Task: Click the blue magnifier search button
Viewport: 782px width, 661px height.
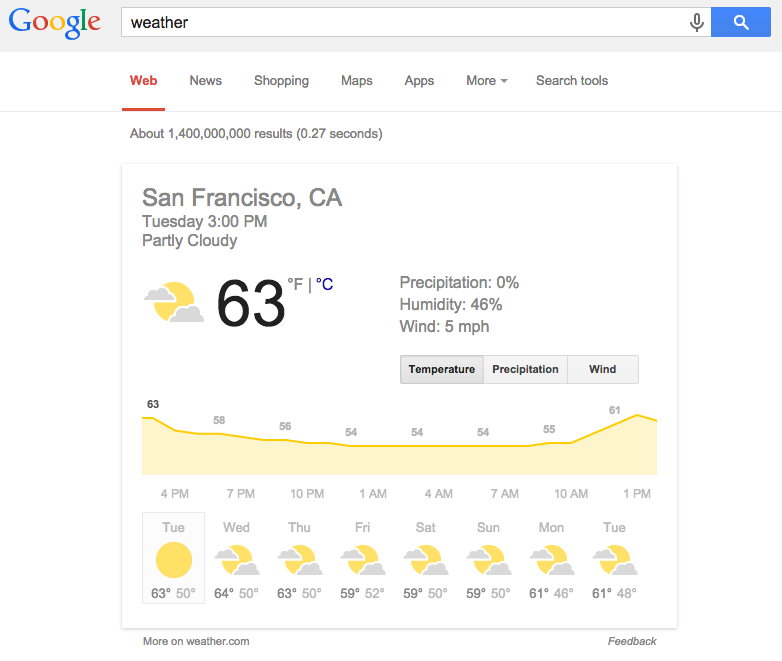Action: [x=740, y=23]
